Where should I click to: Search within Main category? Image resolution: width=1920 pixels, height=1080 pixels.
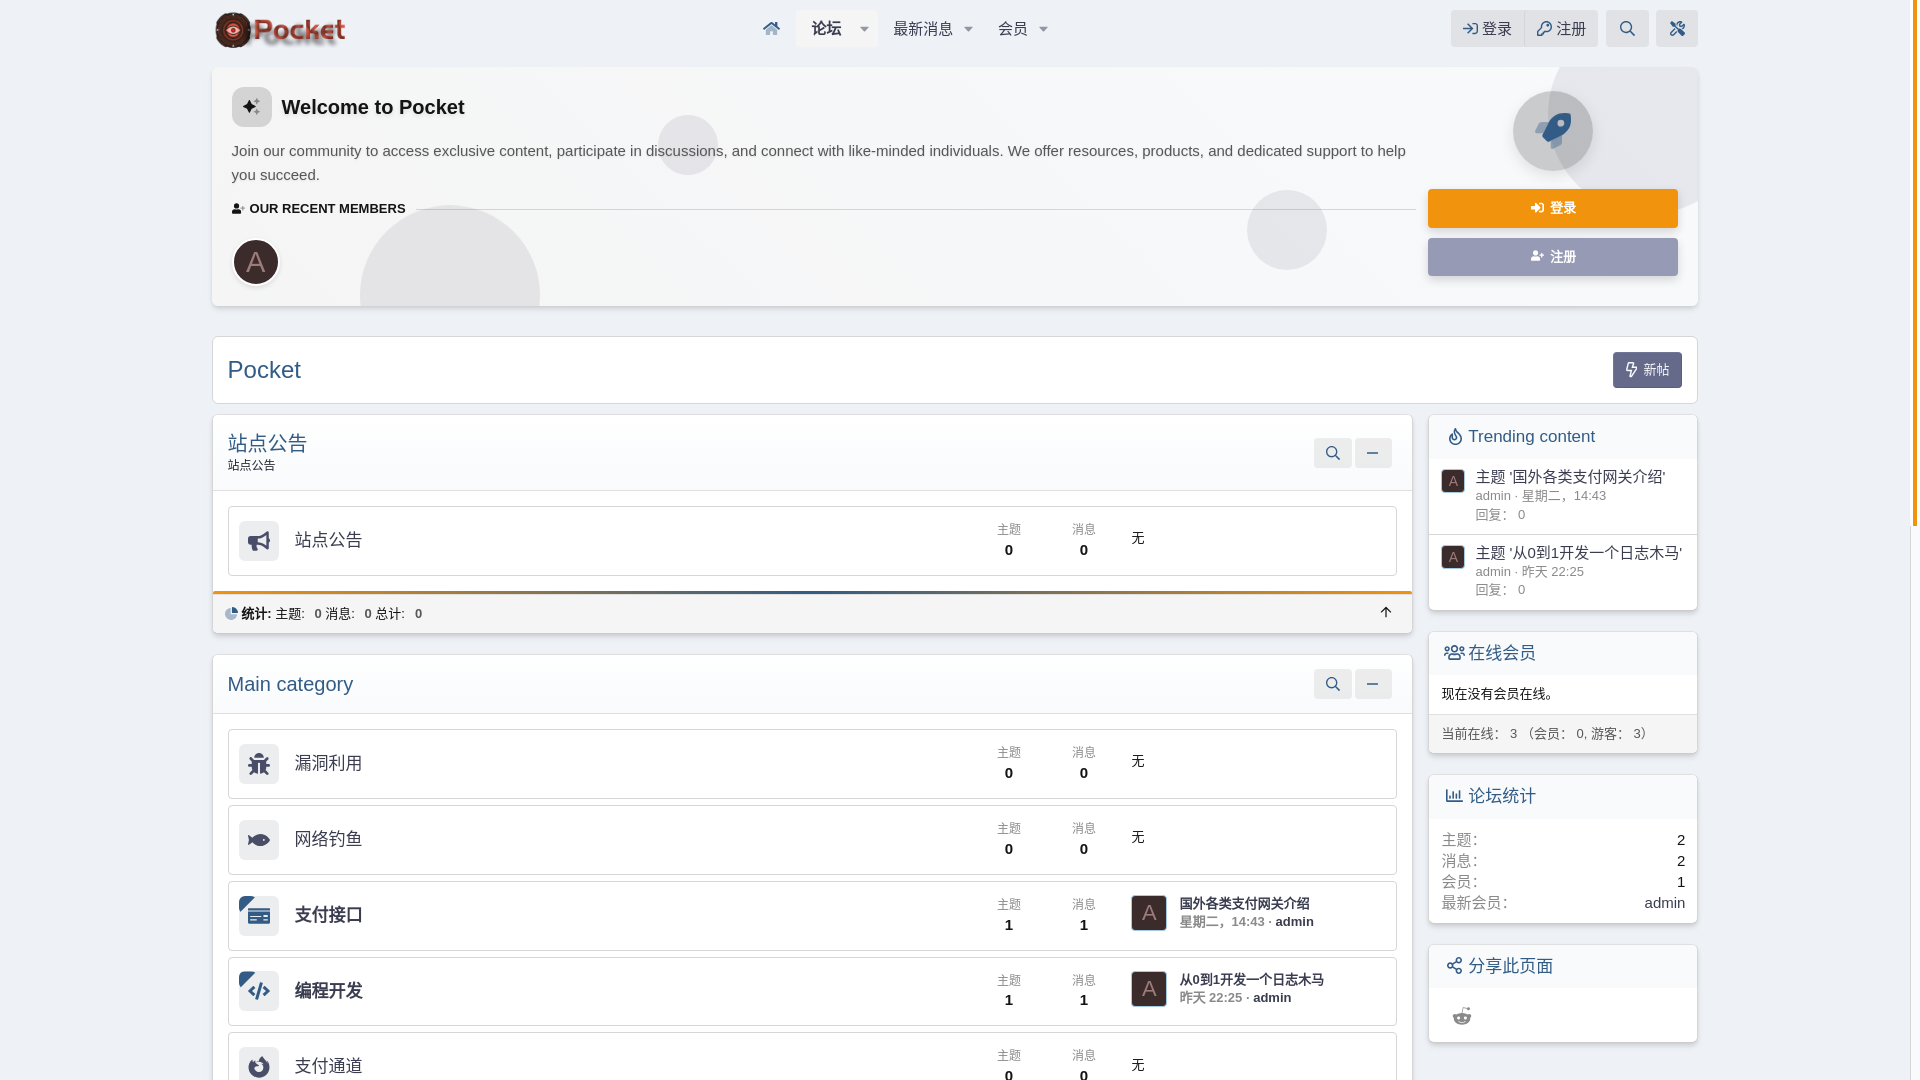coord(1332,684)
